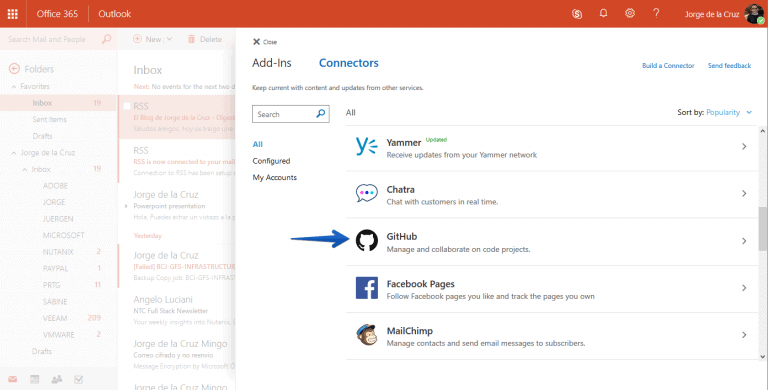This screenshot has width=768, height=390.
Task: Click the connector list scrollbar thumb
Action: pyautogui.click(x=762, y=228)
